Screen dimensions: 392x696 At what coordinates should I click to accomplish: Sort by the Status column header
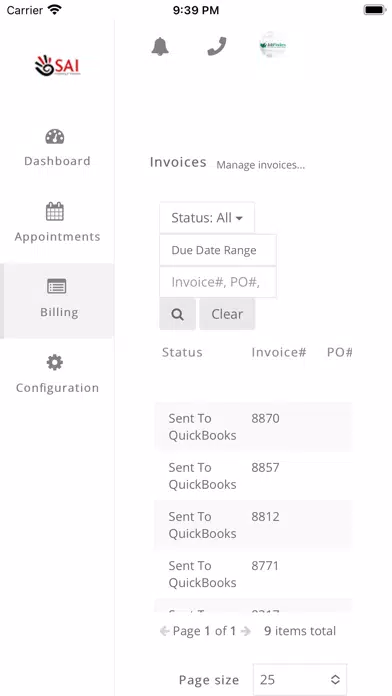point(182,352)
